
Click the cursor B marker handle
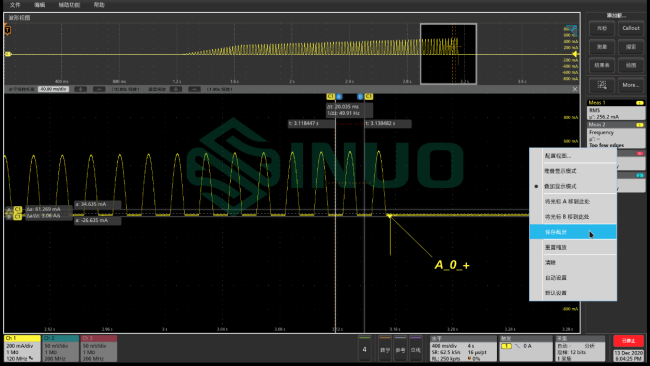360,97
